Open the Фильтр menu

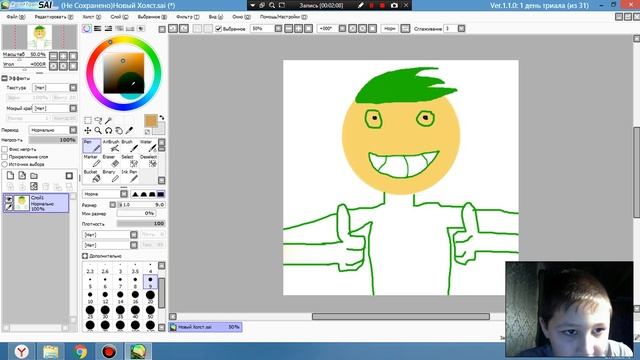188,17
